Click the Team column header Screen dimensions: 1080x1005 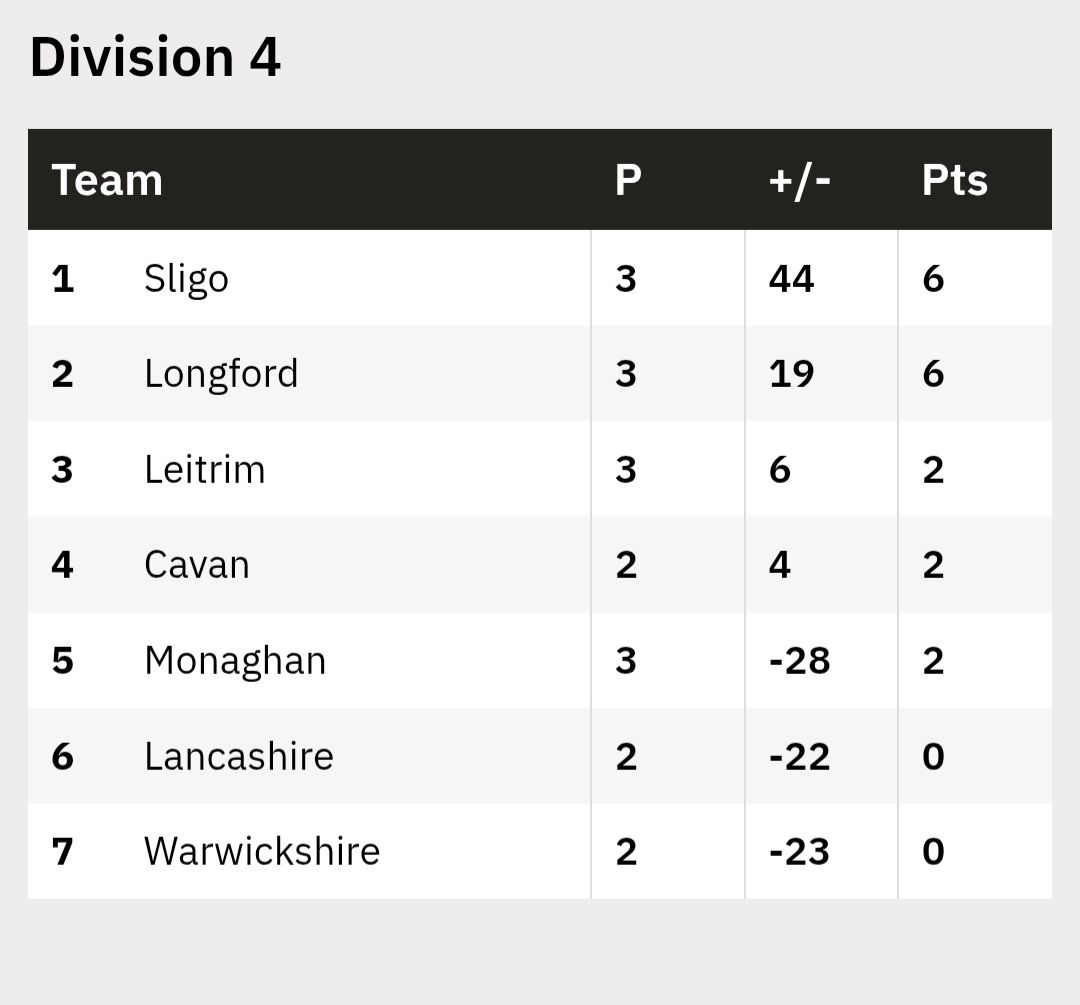coord(107,180)
